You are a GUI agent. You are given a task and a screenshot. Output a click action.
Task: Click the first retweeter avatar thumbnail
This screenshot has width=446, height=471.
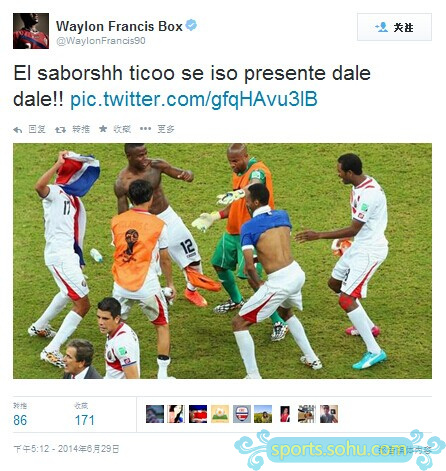pos(155,414)
